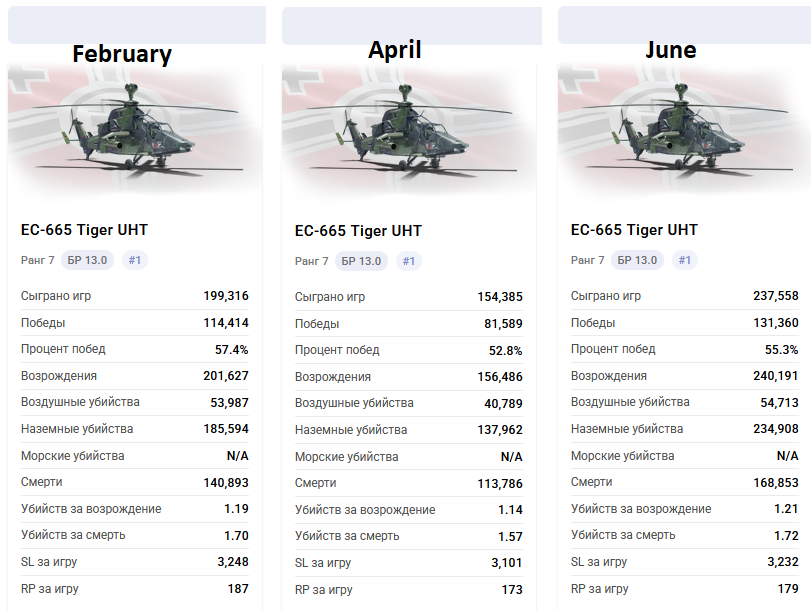Click the БР 13.0 badge in the April card
This screenshot has height=611, width=811.
tap(361, 261)
